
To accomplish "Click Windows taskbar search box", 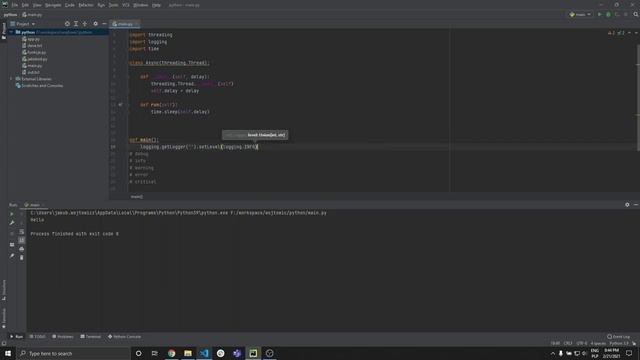I will (x=73, y=353).
